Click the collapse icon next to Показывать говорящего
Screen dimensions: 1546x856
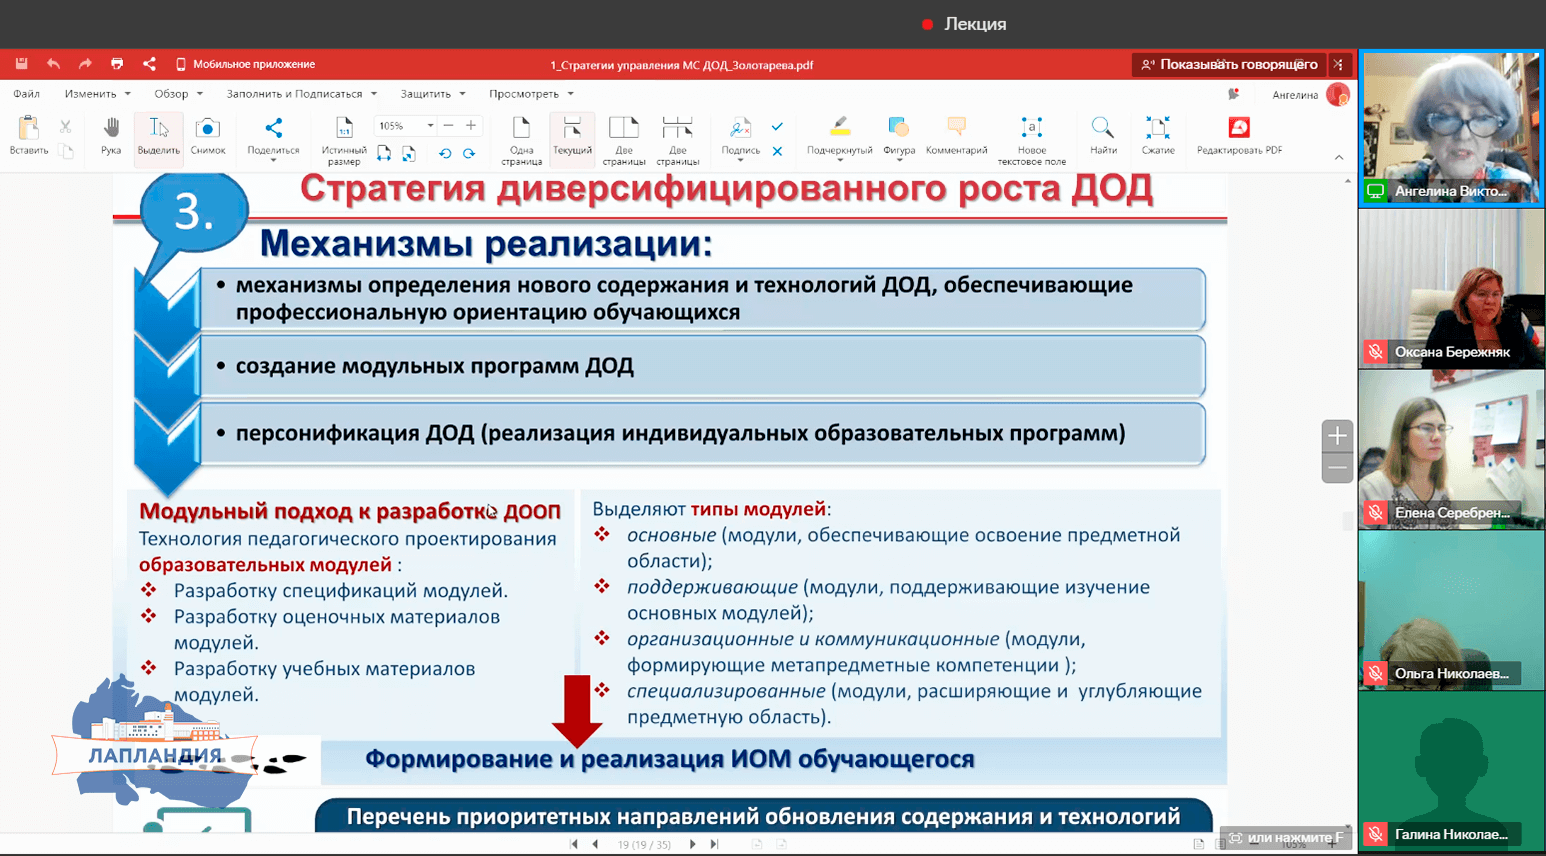1338,64
